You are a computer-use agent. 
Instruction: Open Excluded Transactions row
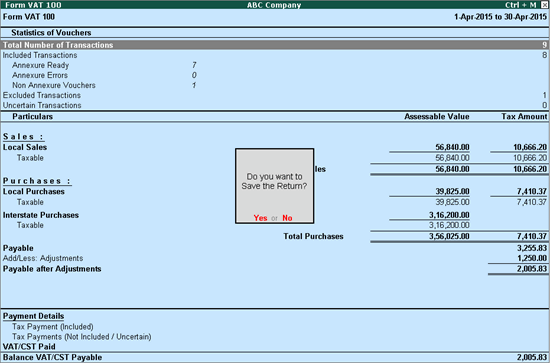click(275, 95)
